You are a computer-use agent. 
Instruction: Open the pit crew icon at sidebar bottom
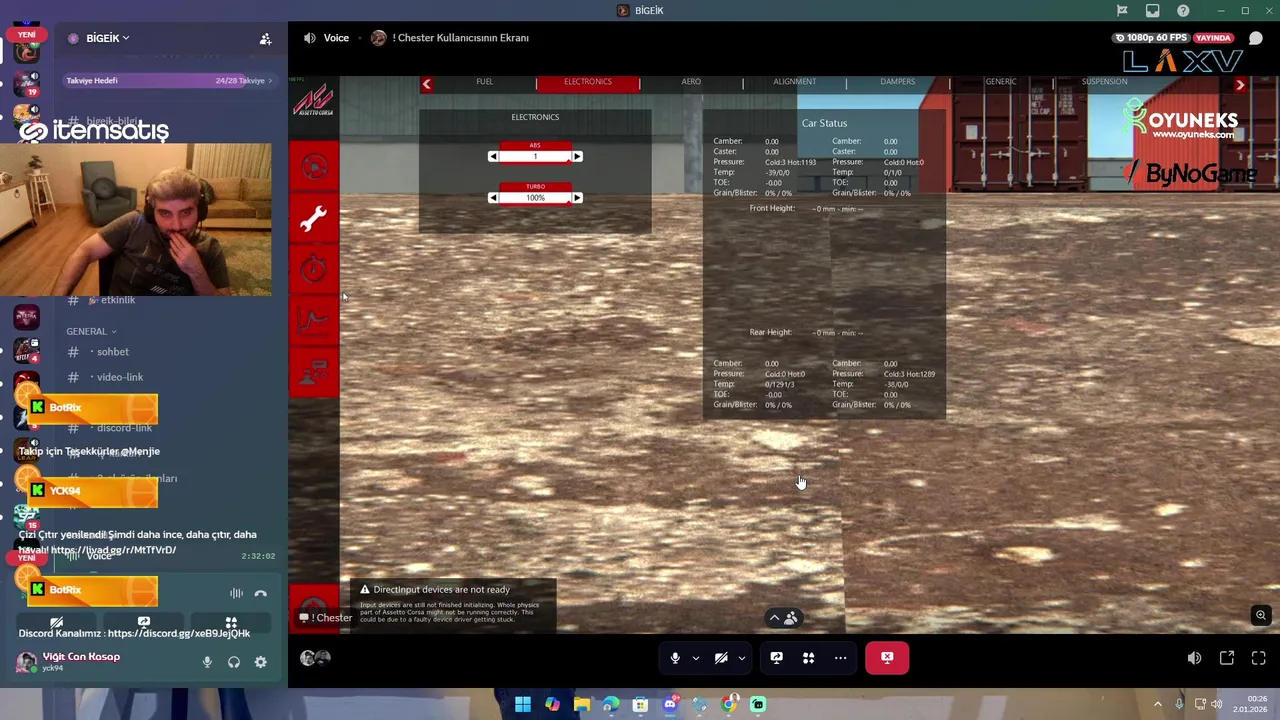tap(314, 373)
